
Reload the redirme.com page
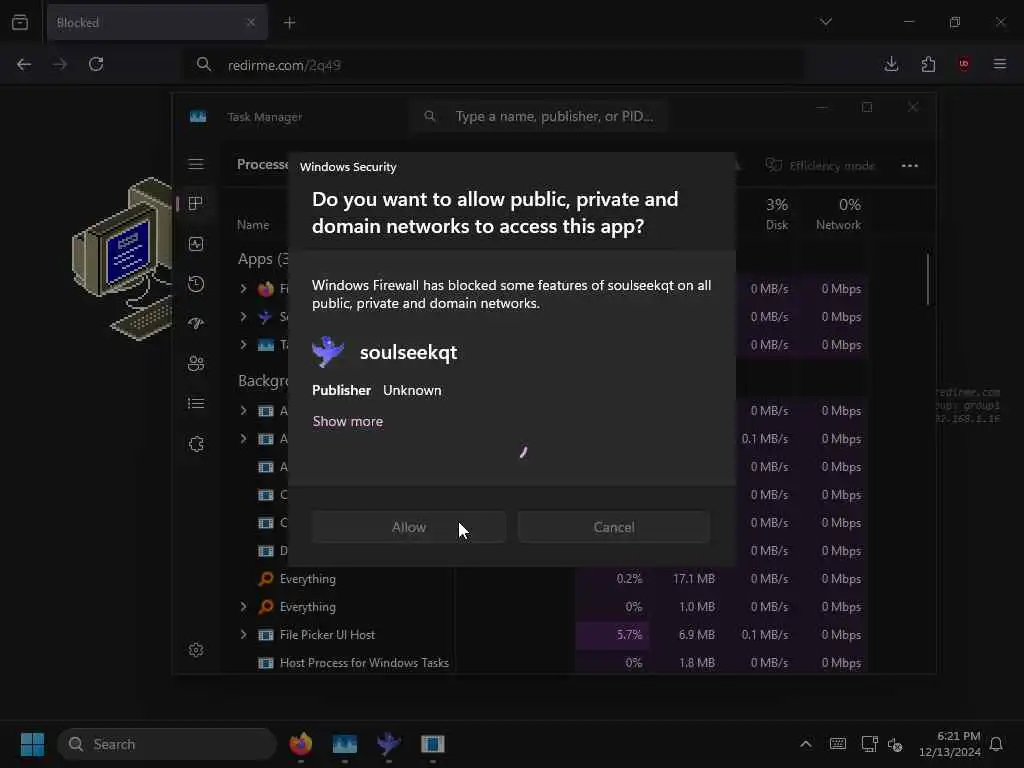(x=96, y=64)
